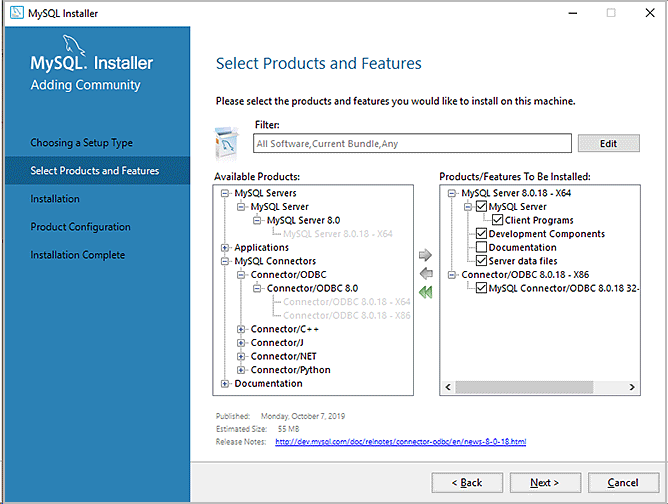Image resolution: width=668 pixels, height=504 pixels.
Task: Open the Installation Complete step
Action: tap(78, 255)
